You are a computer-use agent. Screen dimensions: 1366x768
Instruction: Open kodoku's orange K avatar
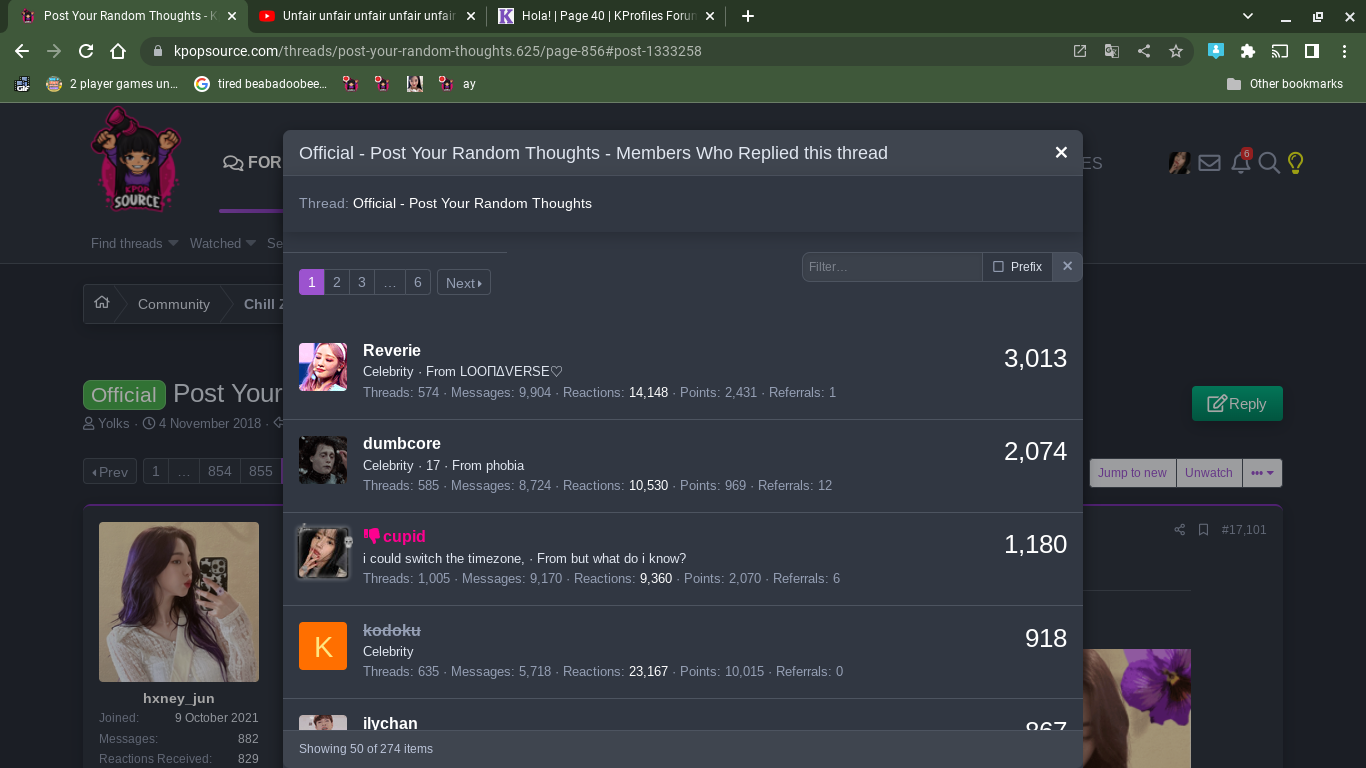323,646
